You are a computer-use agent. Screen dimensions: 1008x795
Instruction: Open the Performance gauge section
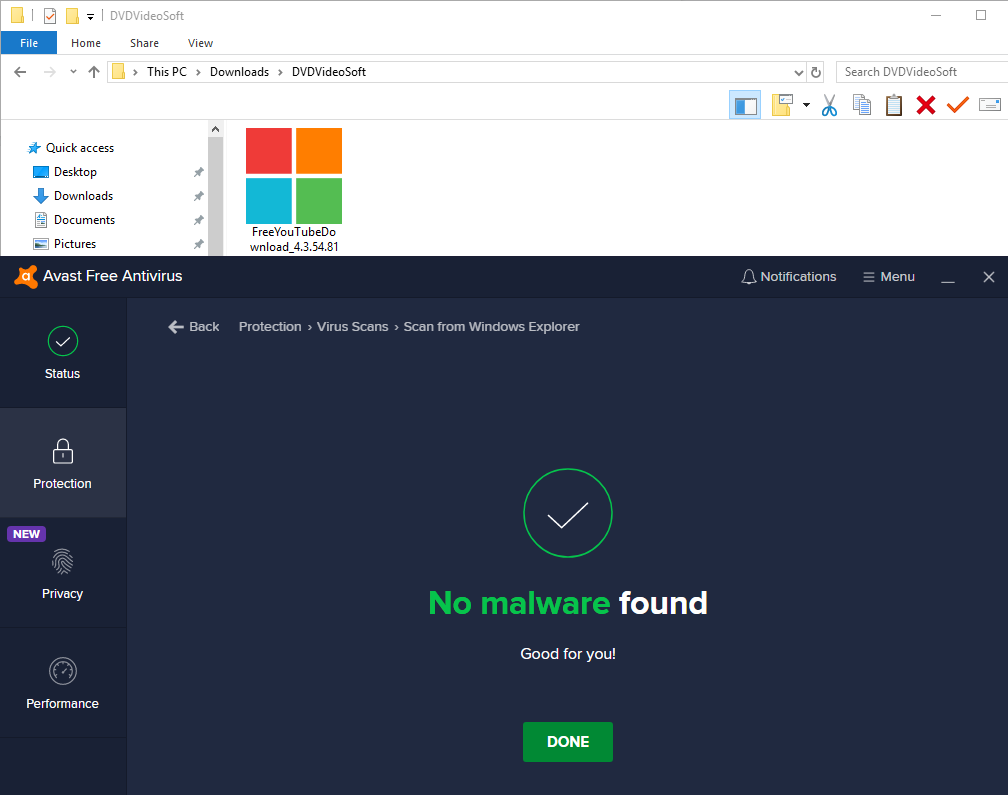[62, 683]
